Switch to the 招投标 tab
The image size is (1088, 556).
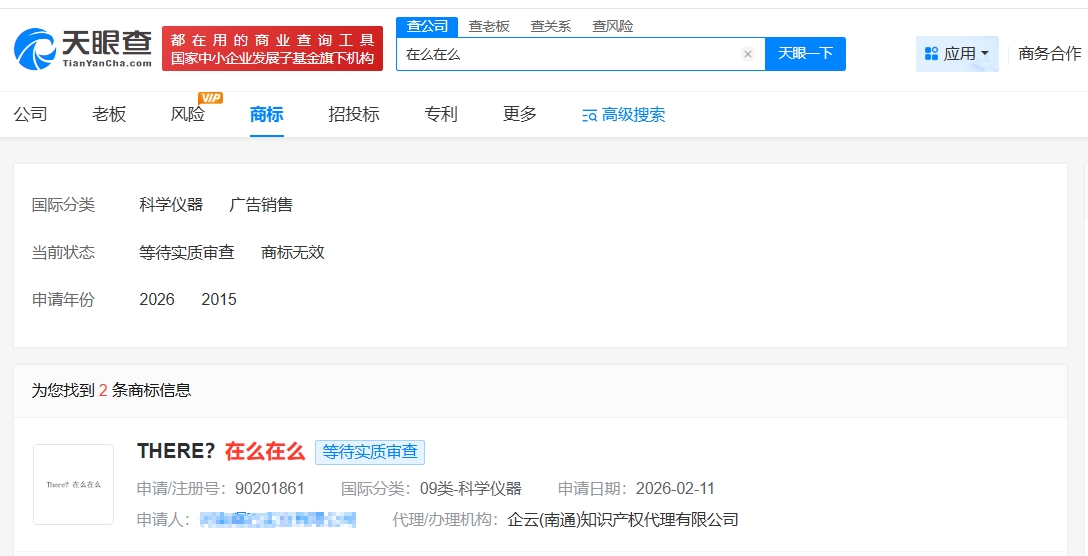point(354,114)
